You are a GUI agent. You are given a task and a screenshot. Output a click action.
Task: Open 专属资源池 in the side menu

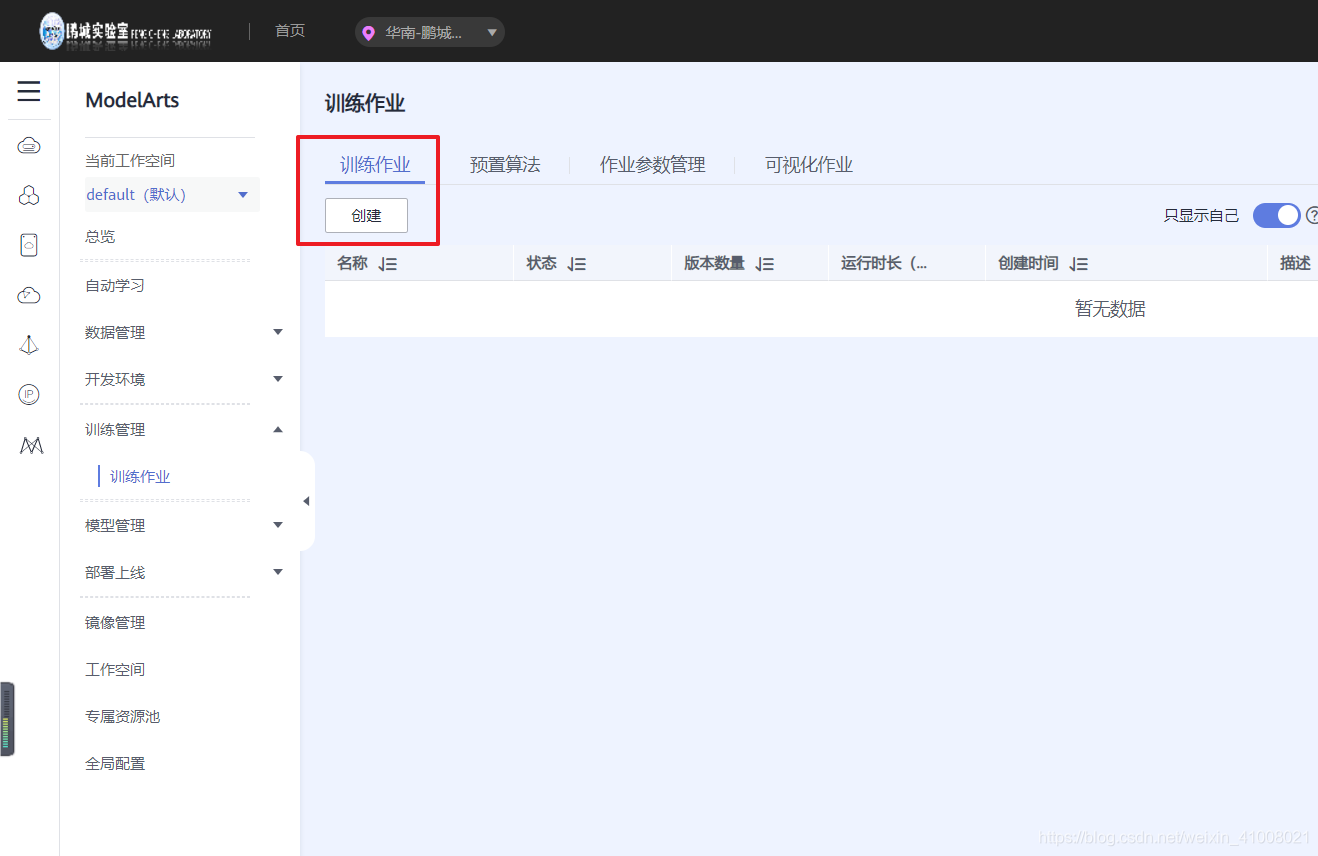(123, 717)
